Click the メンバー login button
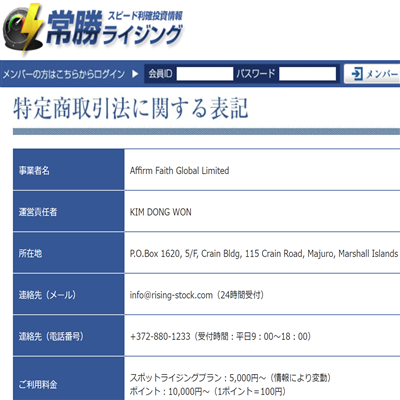 (x=372, y=74)
